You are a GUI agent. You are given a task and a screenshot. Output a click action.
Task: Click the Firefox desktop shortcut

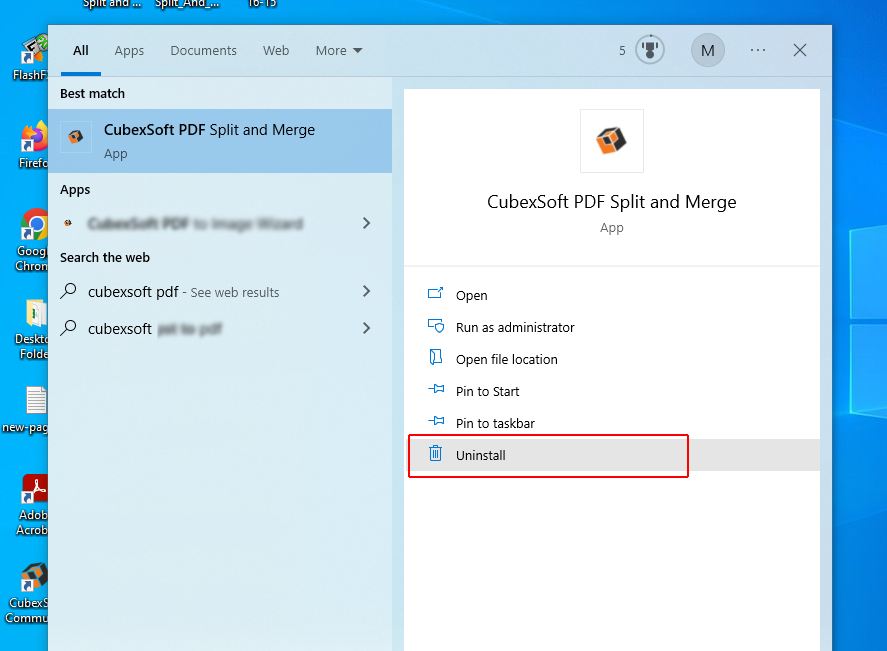[x=33, y=144]
